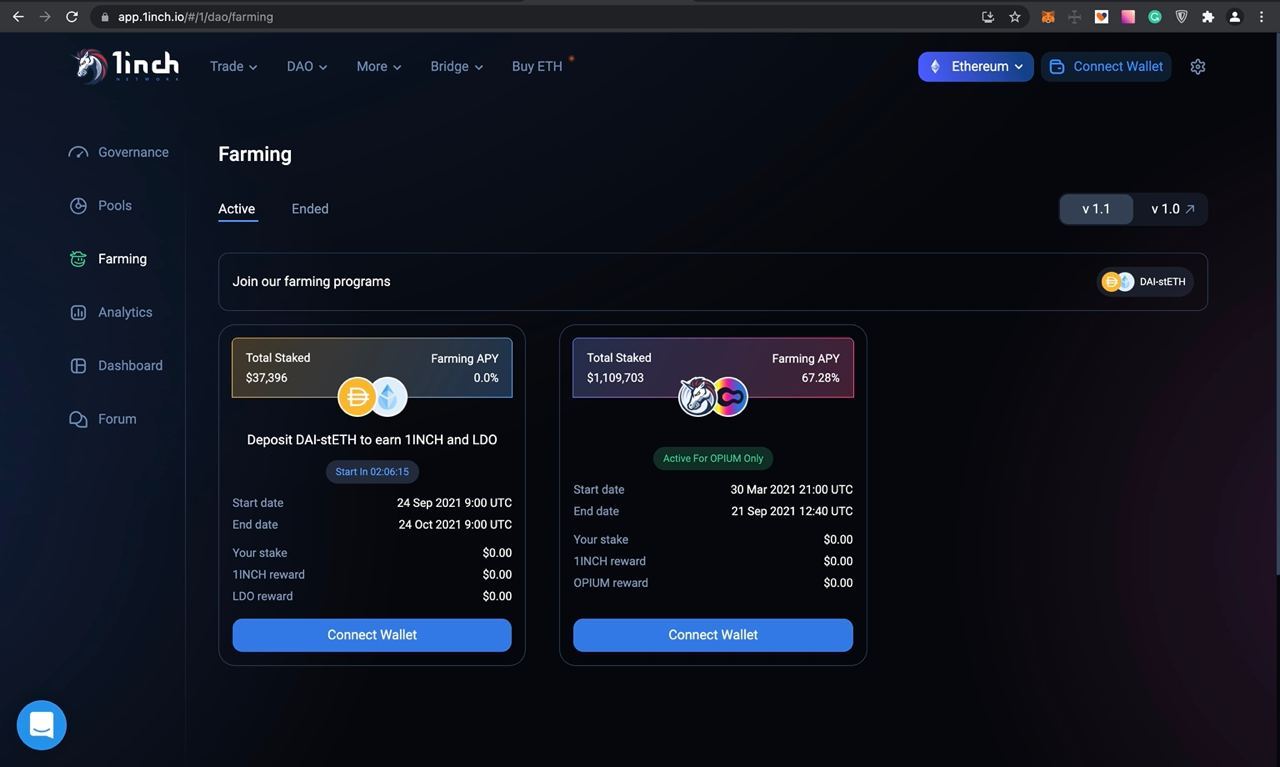Go forward with the browser forward arrow
Image resolution: width=1280 pixels, height=767 pixels.
click(45, 17)
